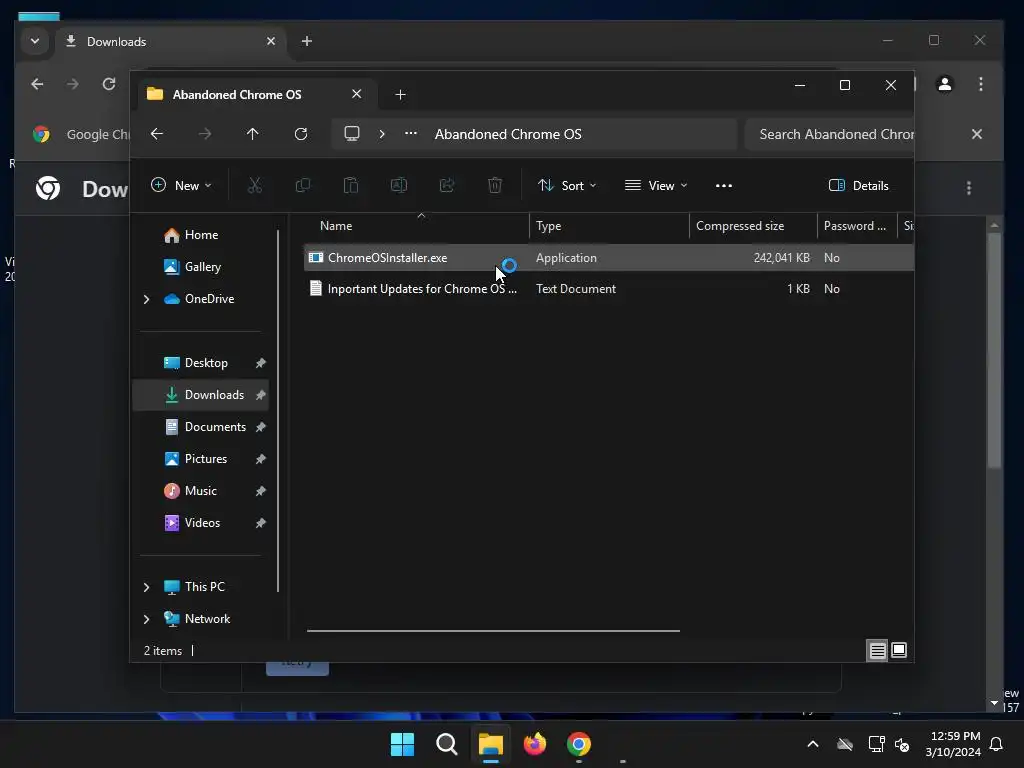Viewport: 1024px width, 768px height.
Task: Switch to large thumbnails view icon
Action: [x=899, y=650]
